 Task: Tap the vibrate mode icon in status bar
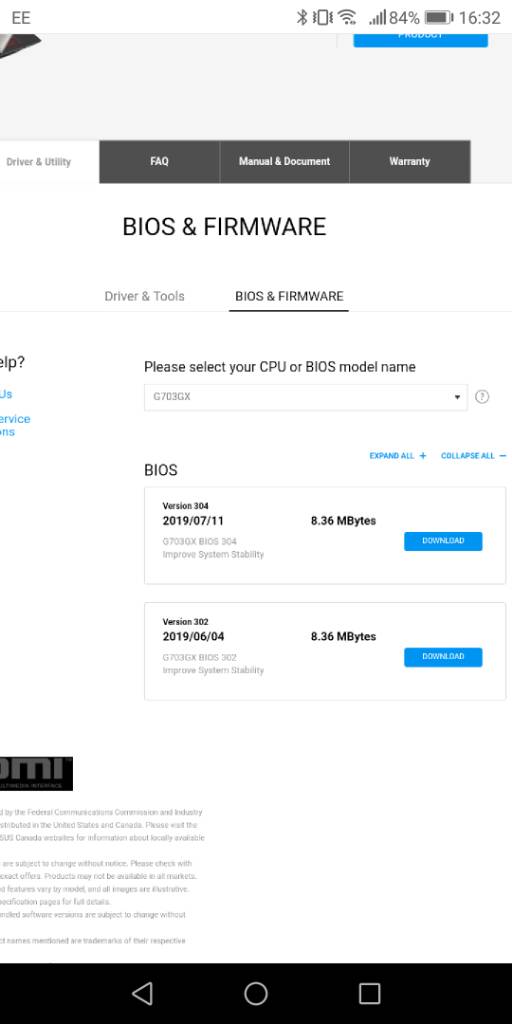323,17
